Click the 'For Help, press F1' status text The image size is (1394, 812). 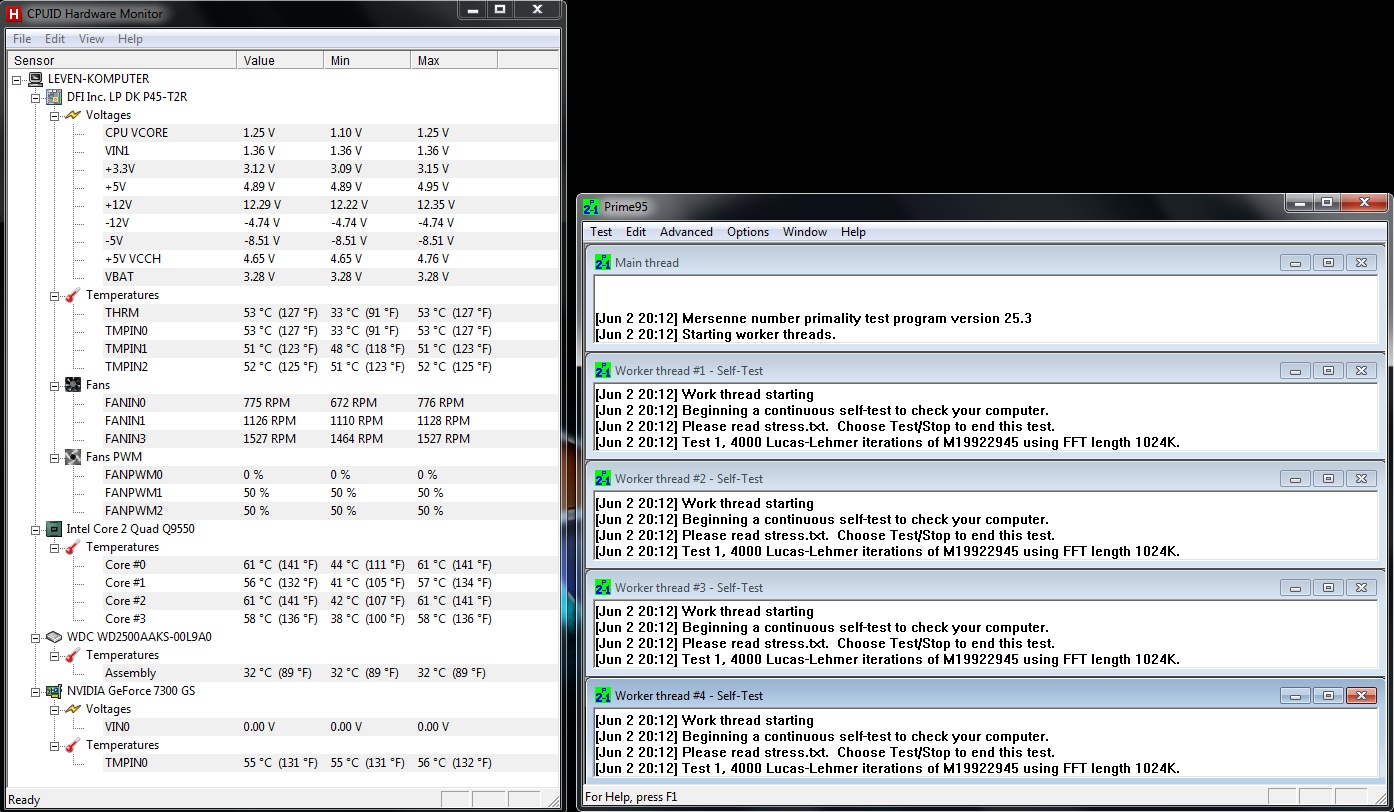click(x=632, y=797)
